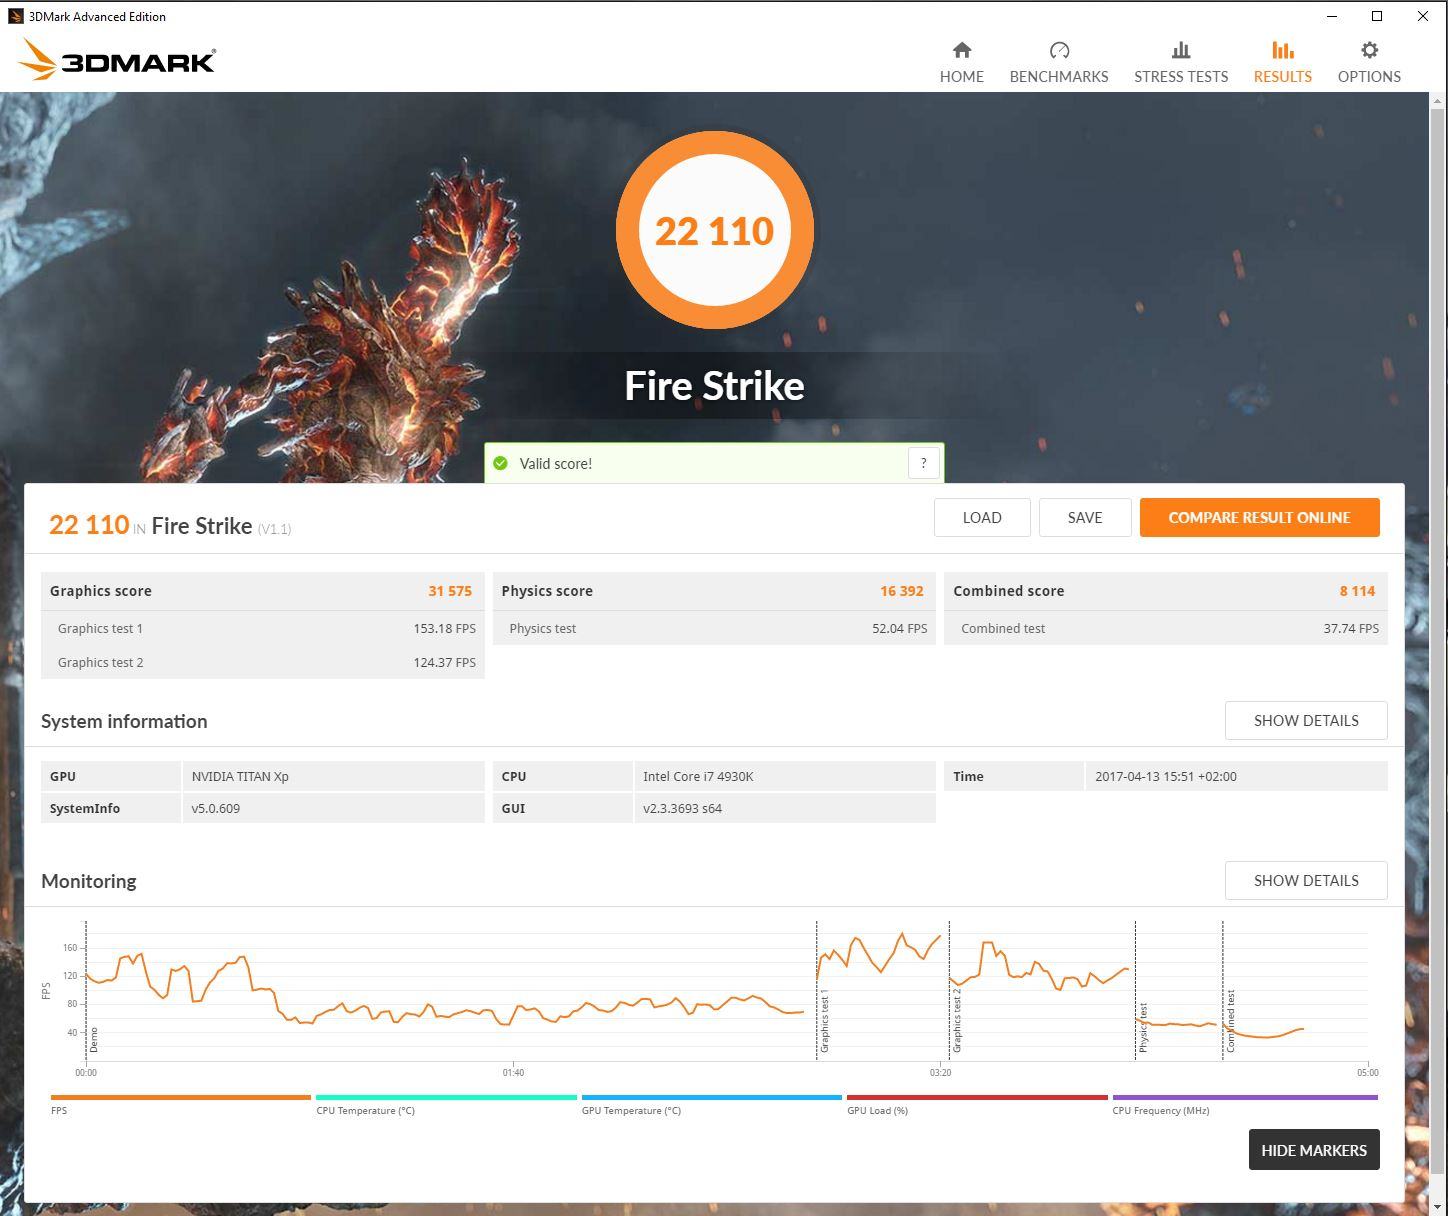Go to the STRESS TESTS tab label
1448x1216 pixels.
pos(1181,76)
